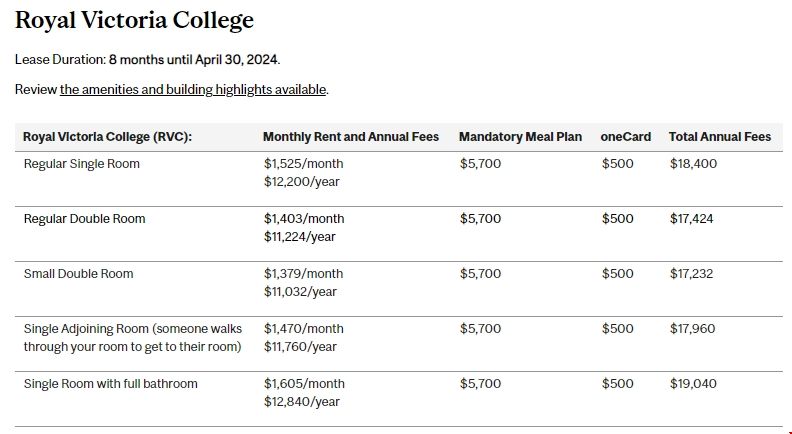Click the Single Adjoining Room description
The width and height of the screenshot is (792, 434).
pyautogui.click(x=133, y=337)
